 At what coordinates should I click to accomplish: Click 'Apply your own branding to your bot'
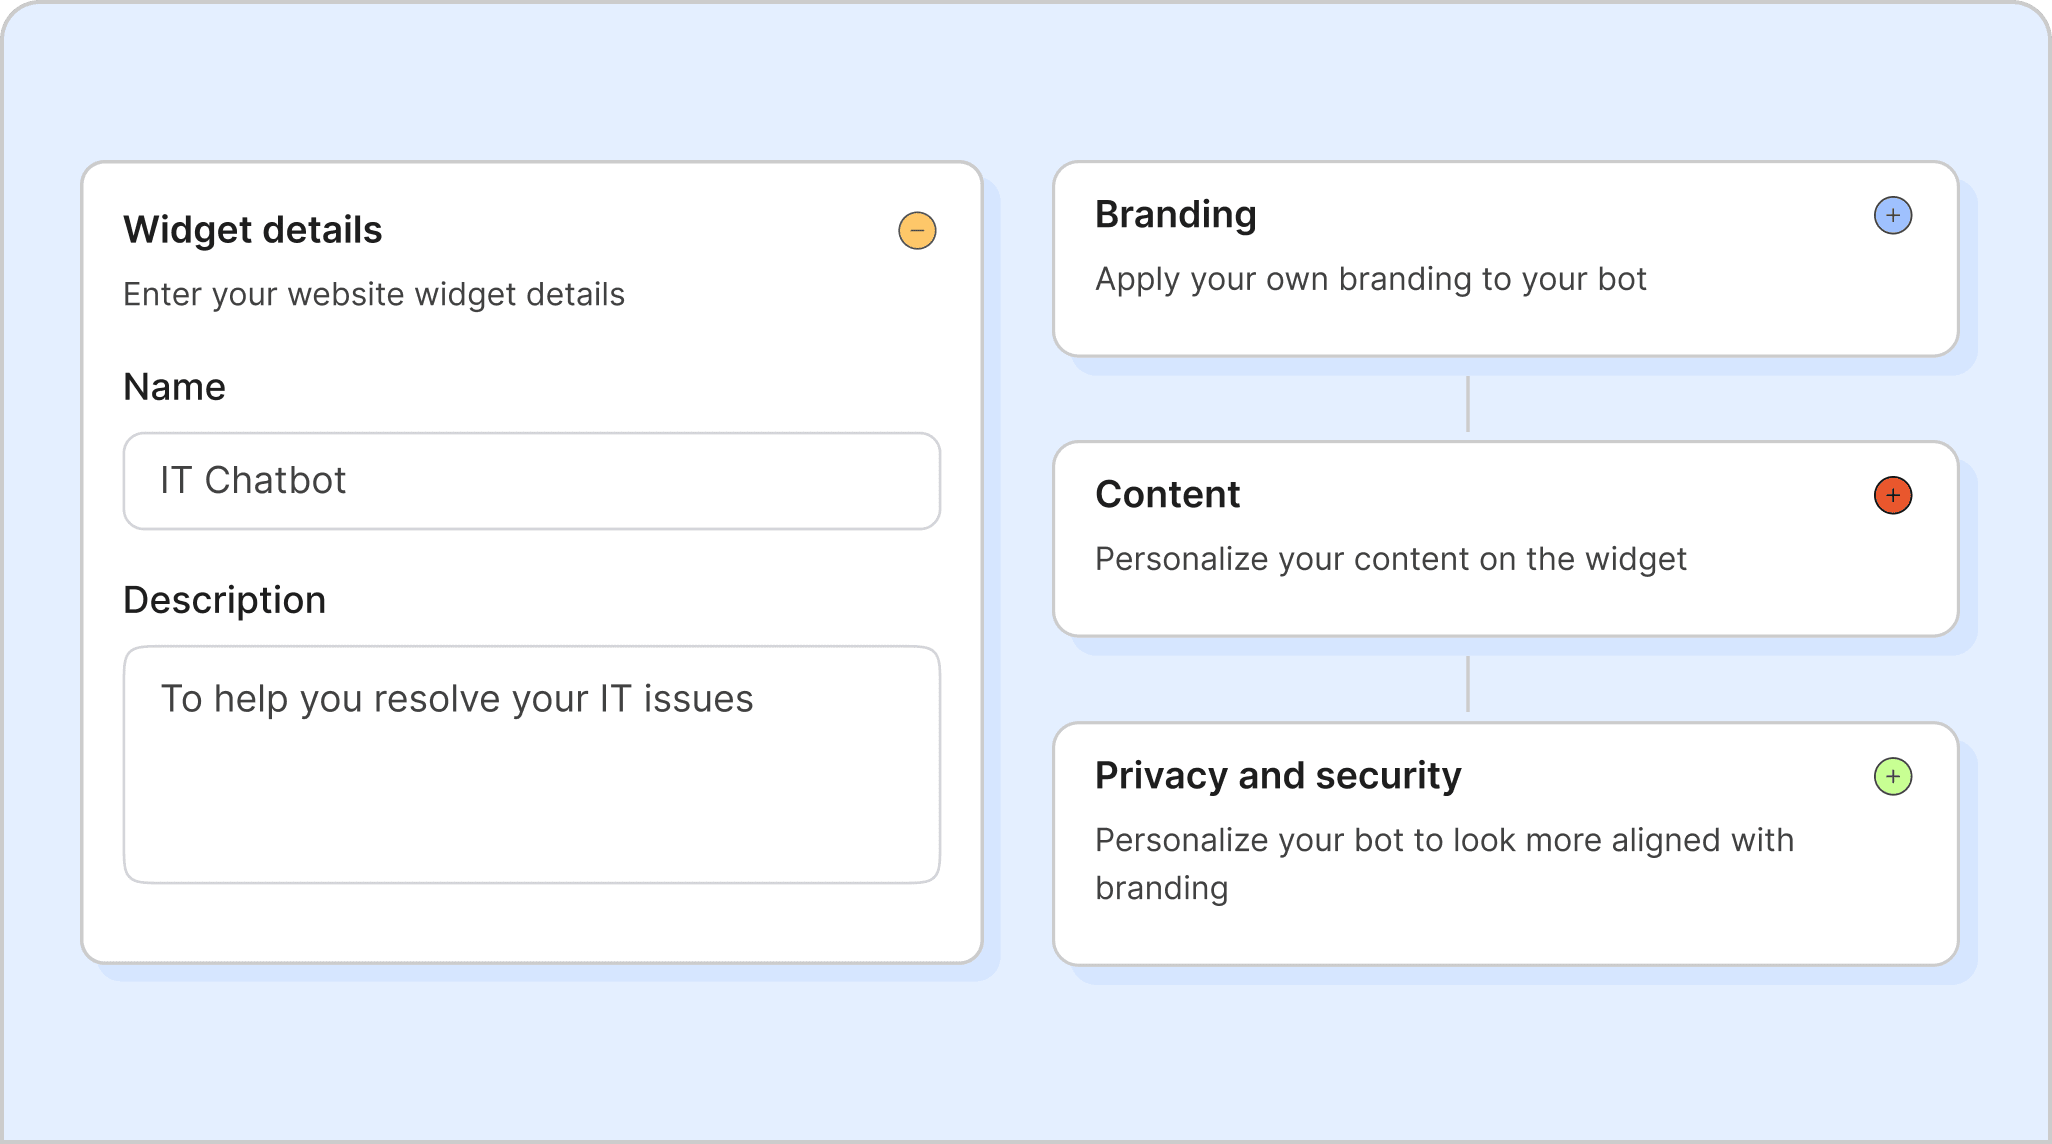tap(1371, 279)
